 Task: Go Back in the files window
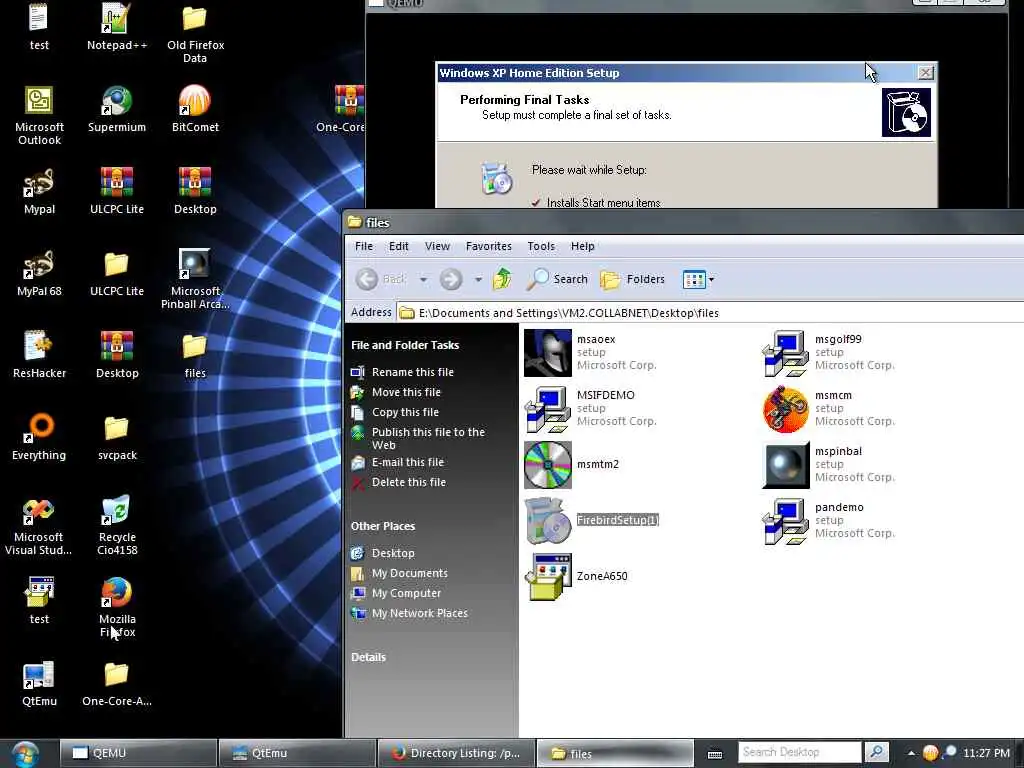tap(381, 279)
